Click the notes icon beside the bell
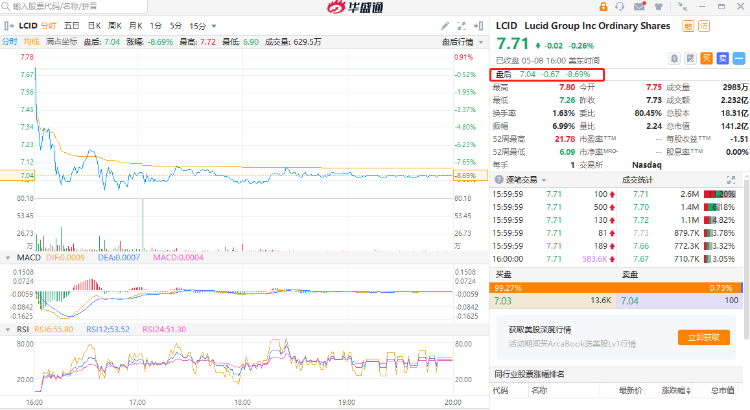 [x=690, y=59]
